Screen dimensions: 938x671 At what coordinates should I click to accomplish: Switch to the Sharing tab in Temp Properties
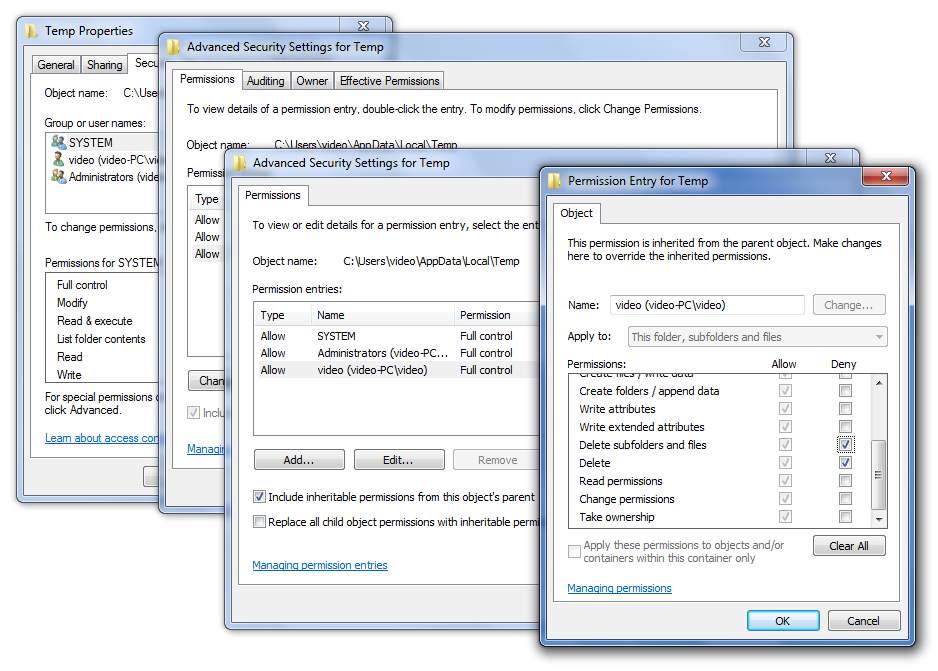click(105, 65)
